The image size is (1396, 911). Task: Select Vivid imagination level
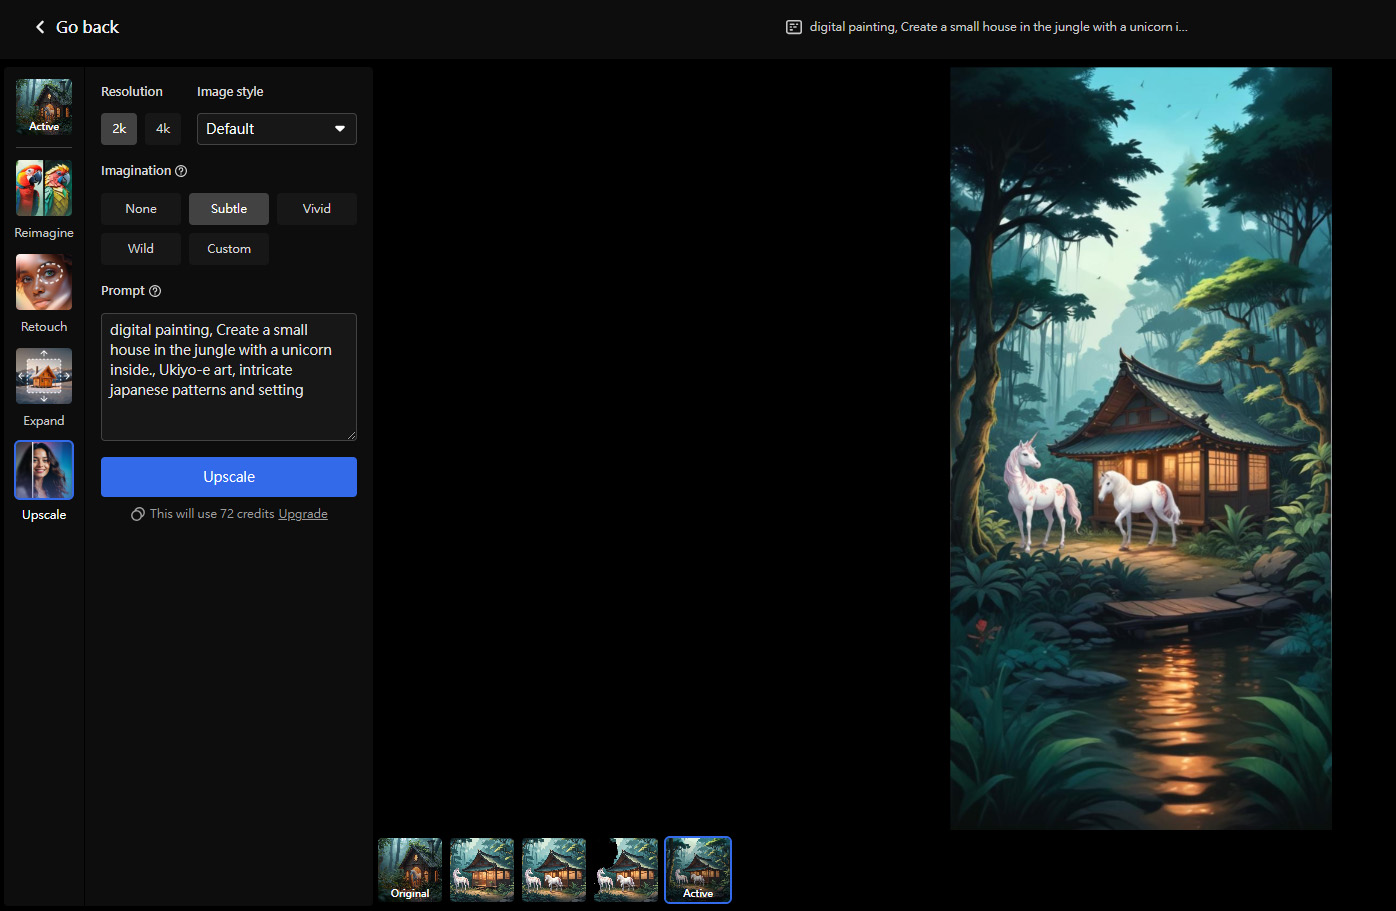(x=316, y=209)
